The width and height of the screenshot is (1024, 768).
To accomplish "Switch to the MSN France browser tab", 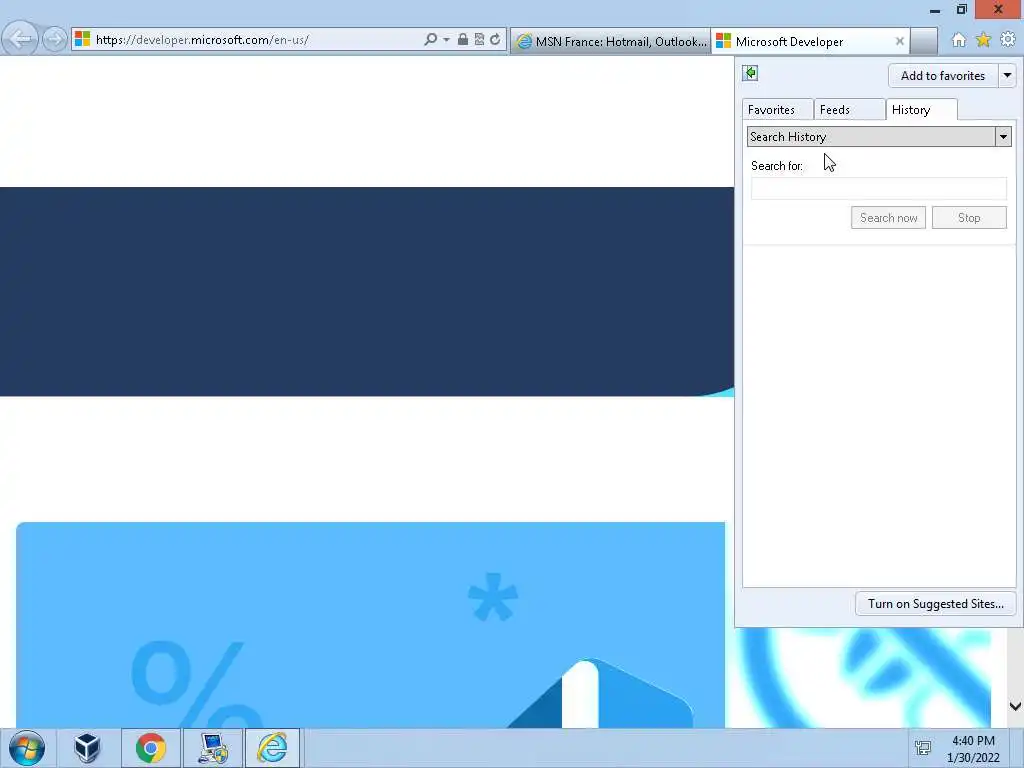I will click(611, 42).
